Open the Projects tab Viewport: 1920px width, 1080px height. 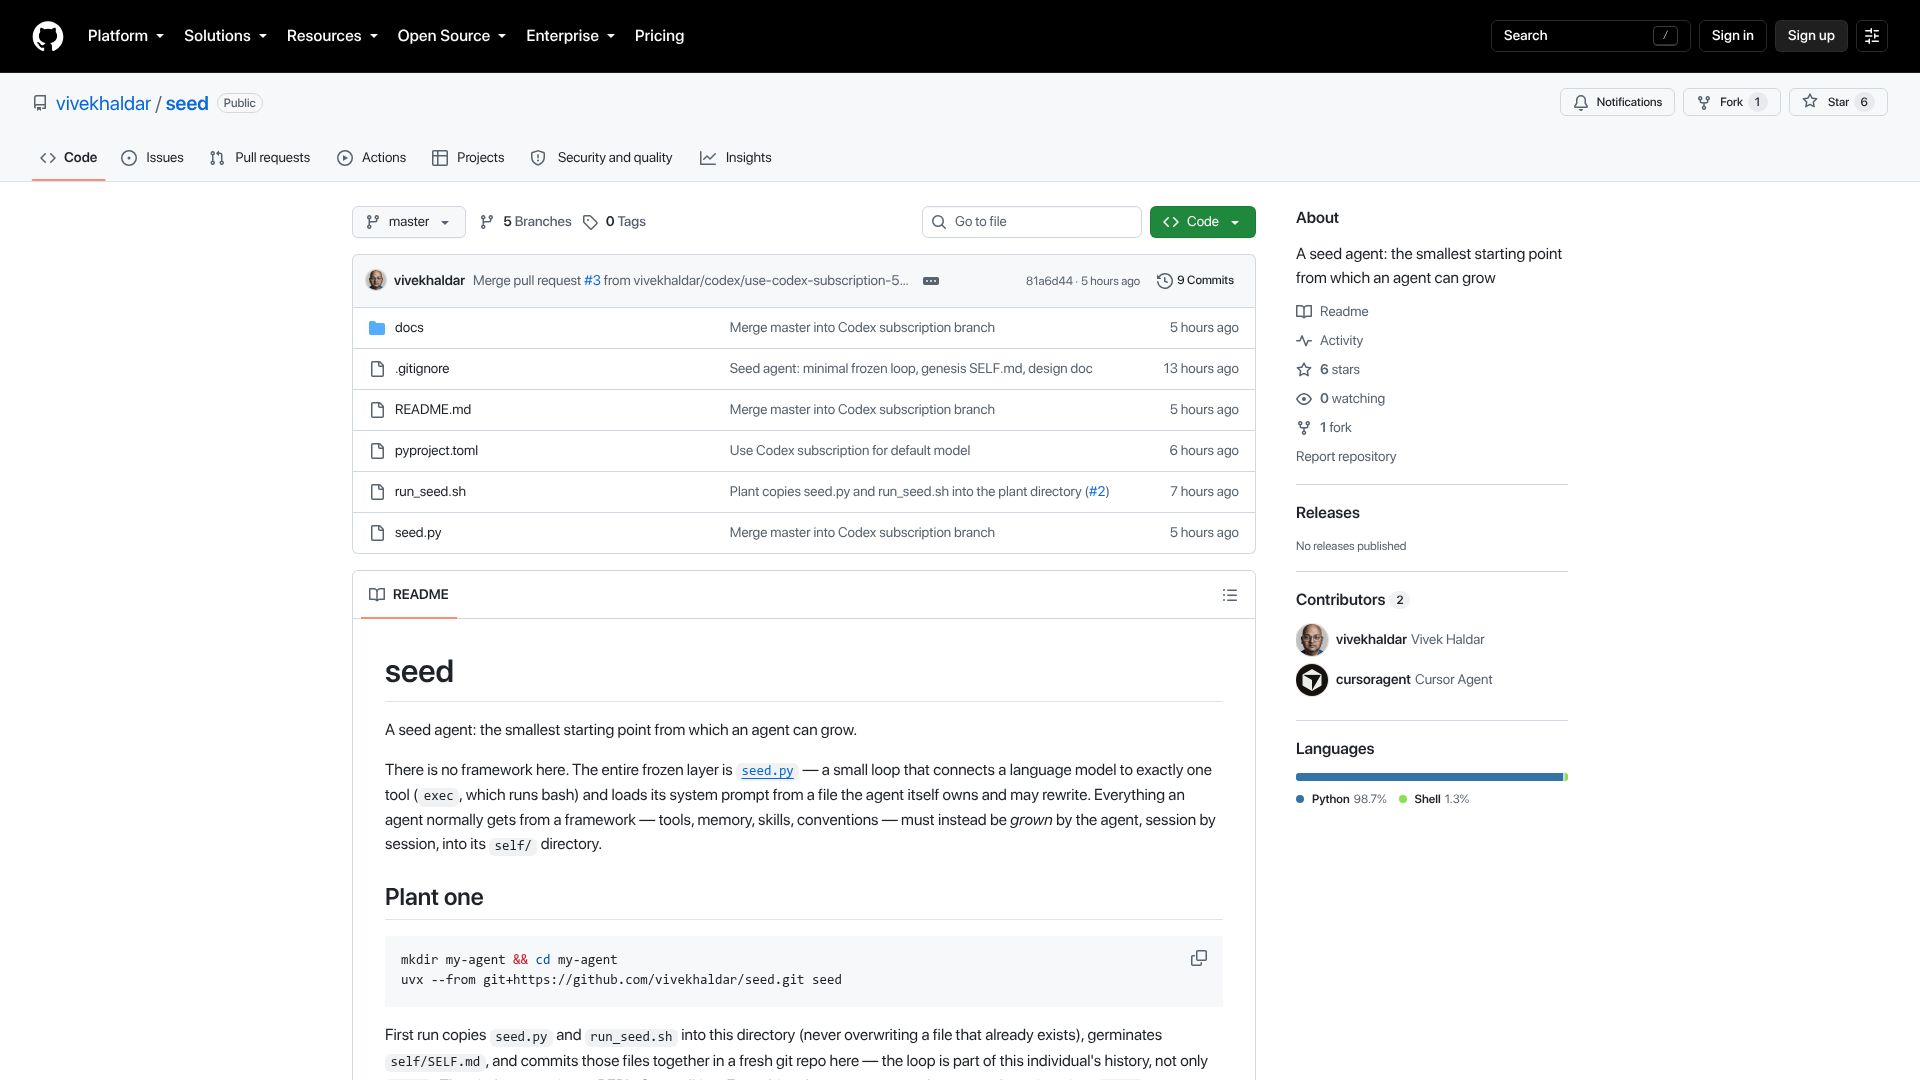click(x=468, y=158)
